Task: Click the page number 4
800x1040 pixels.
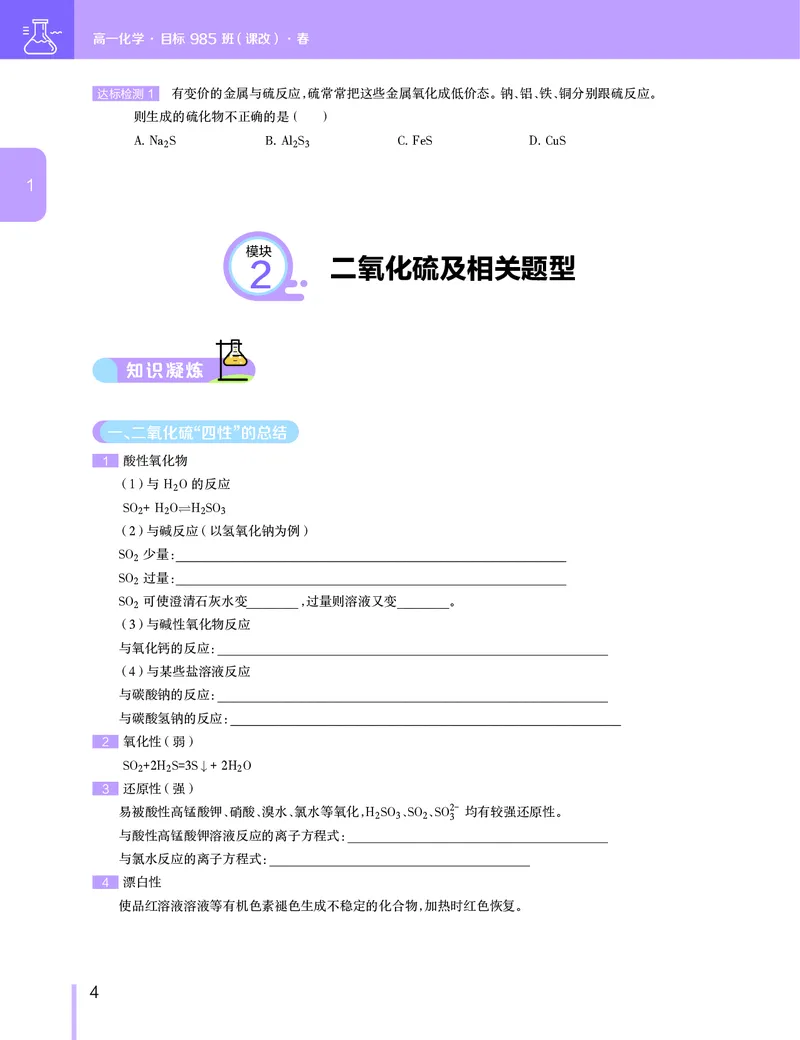Action: pos(94,992)
